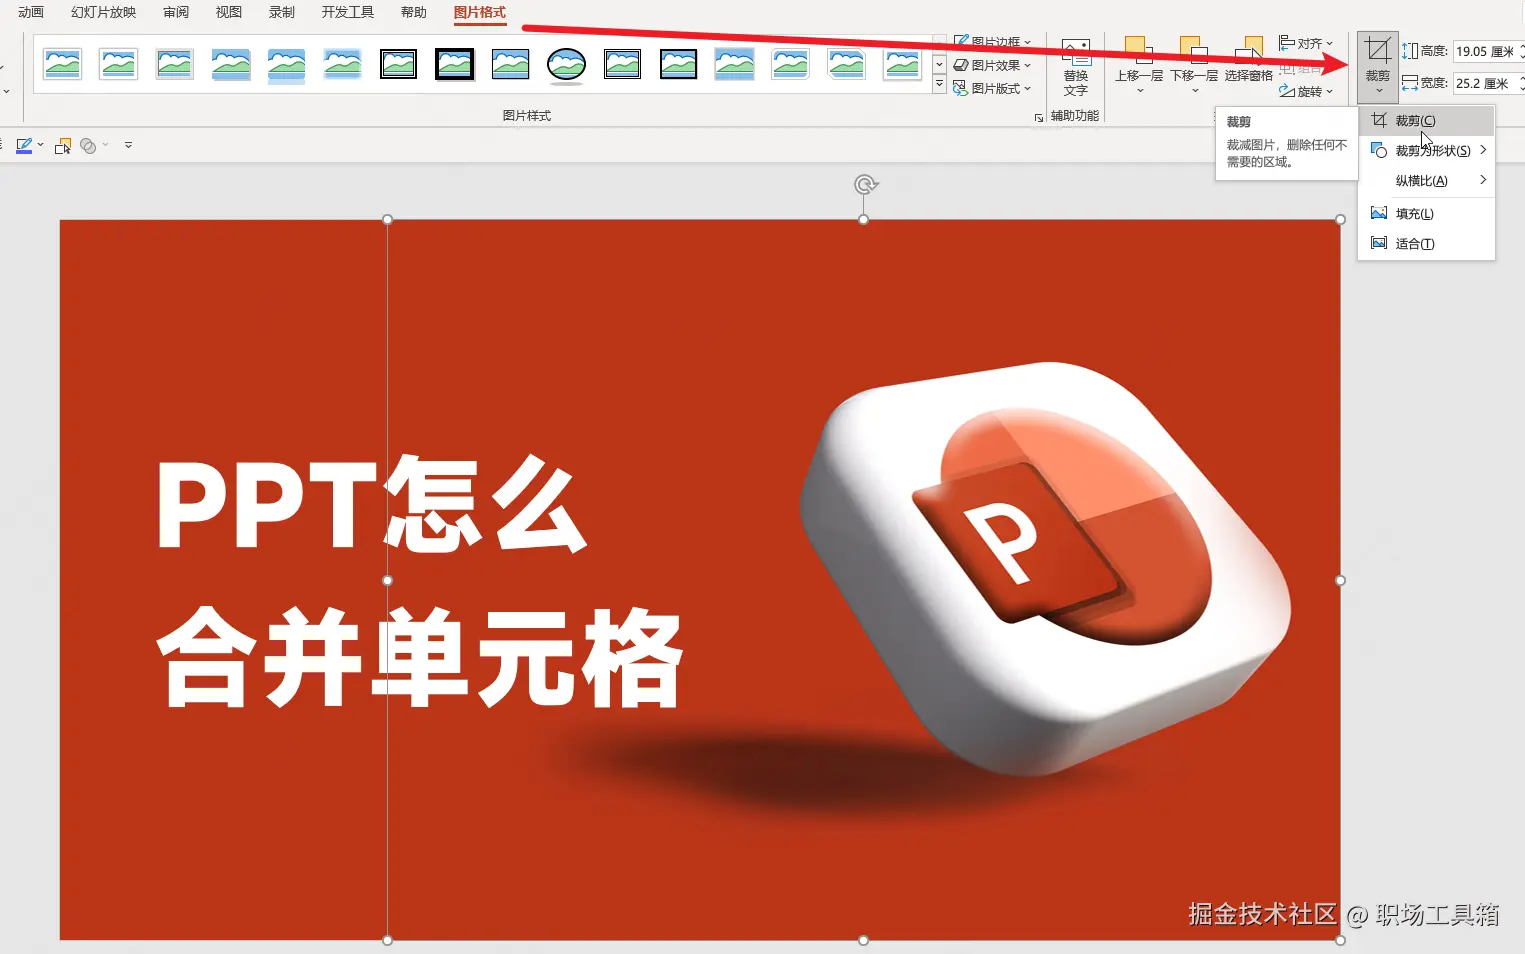The image size is (1525, 954).
Task: Open the 对齐 align dropdown
Action: click(x=1306, y=43)
